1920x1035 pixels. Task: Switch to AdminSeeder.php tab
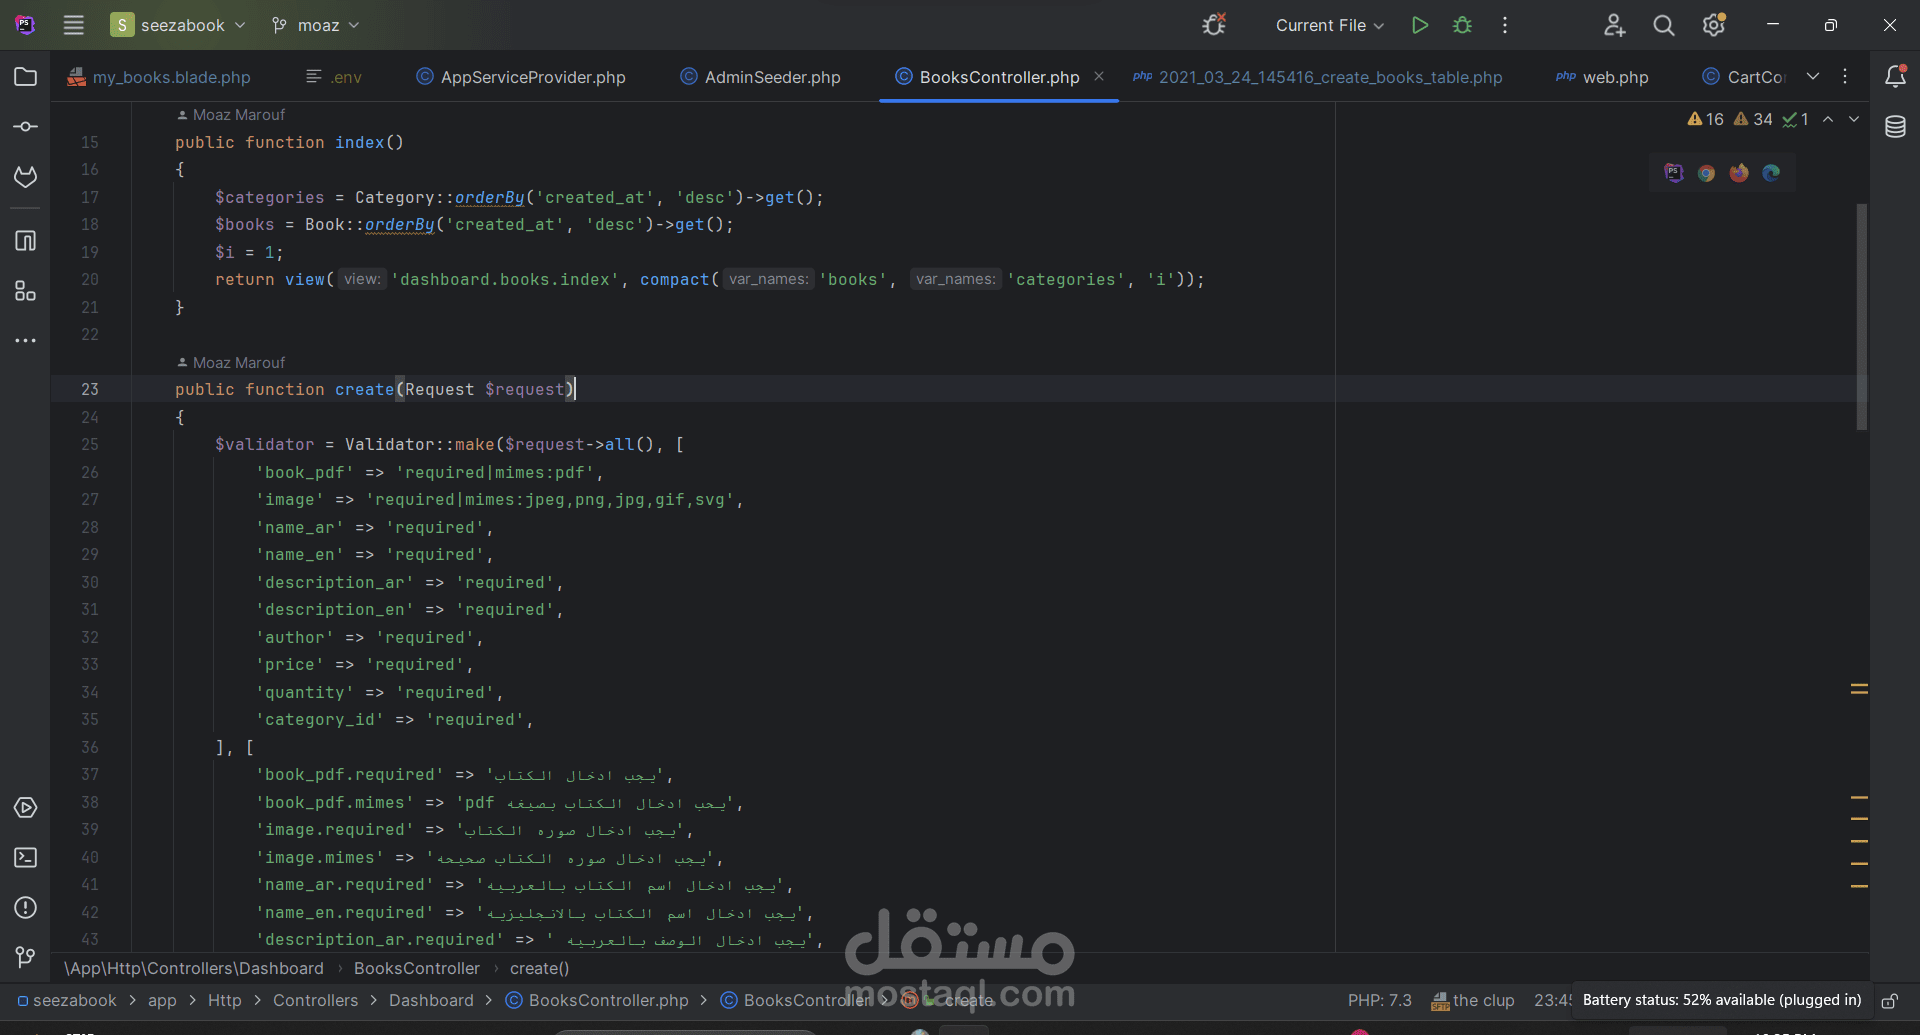(761, 77)
